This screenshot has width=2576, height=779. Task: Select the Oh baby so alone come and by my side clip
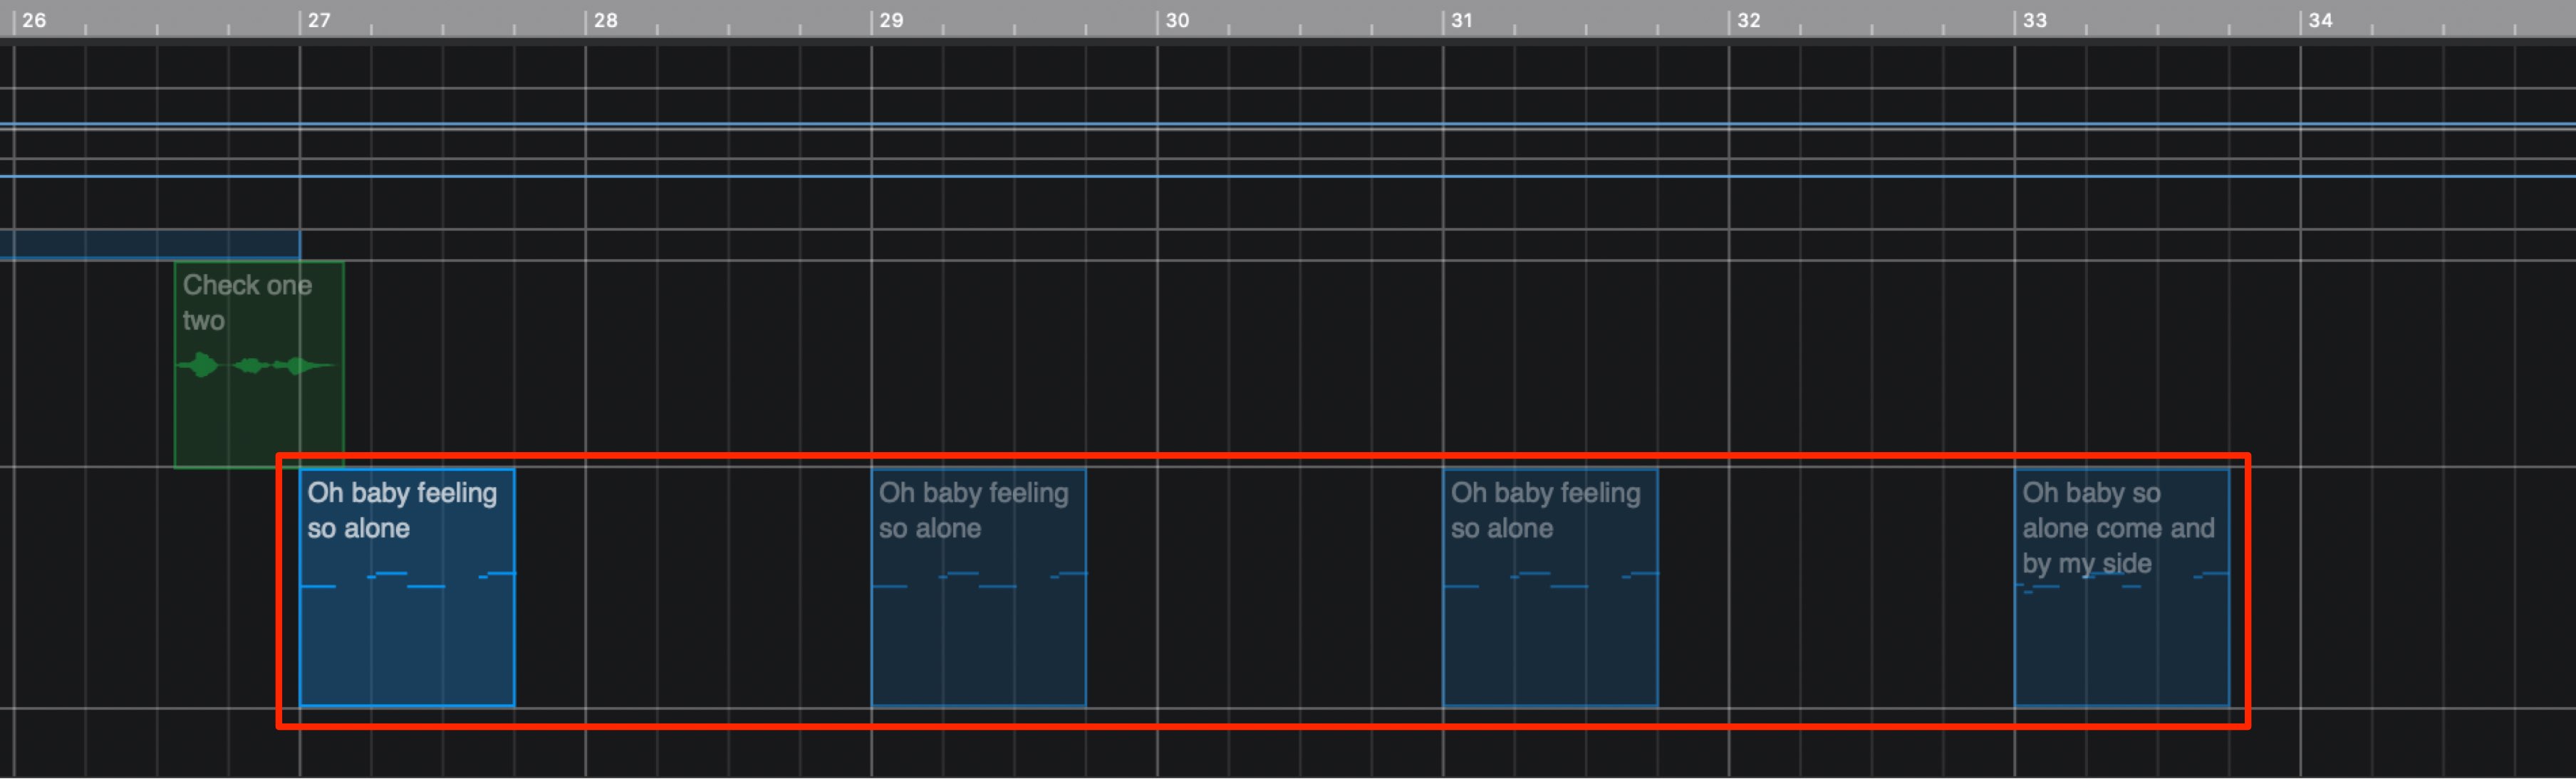(2122, 587)
